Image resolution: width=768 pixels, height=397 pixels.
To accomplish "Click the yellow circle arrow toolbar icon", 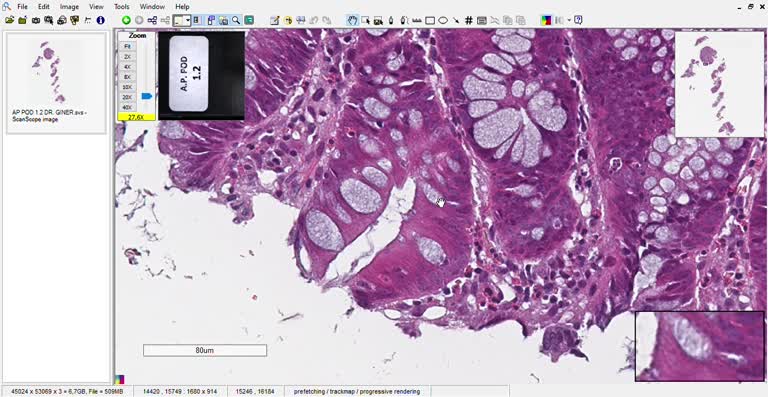I will (288, 20).
